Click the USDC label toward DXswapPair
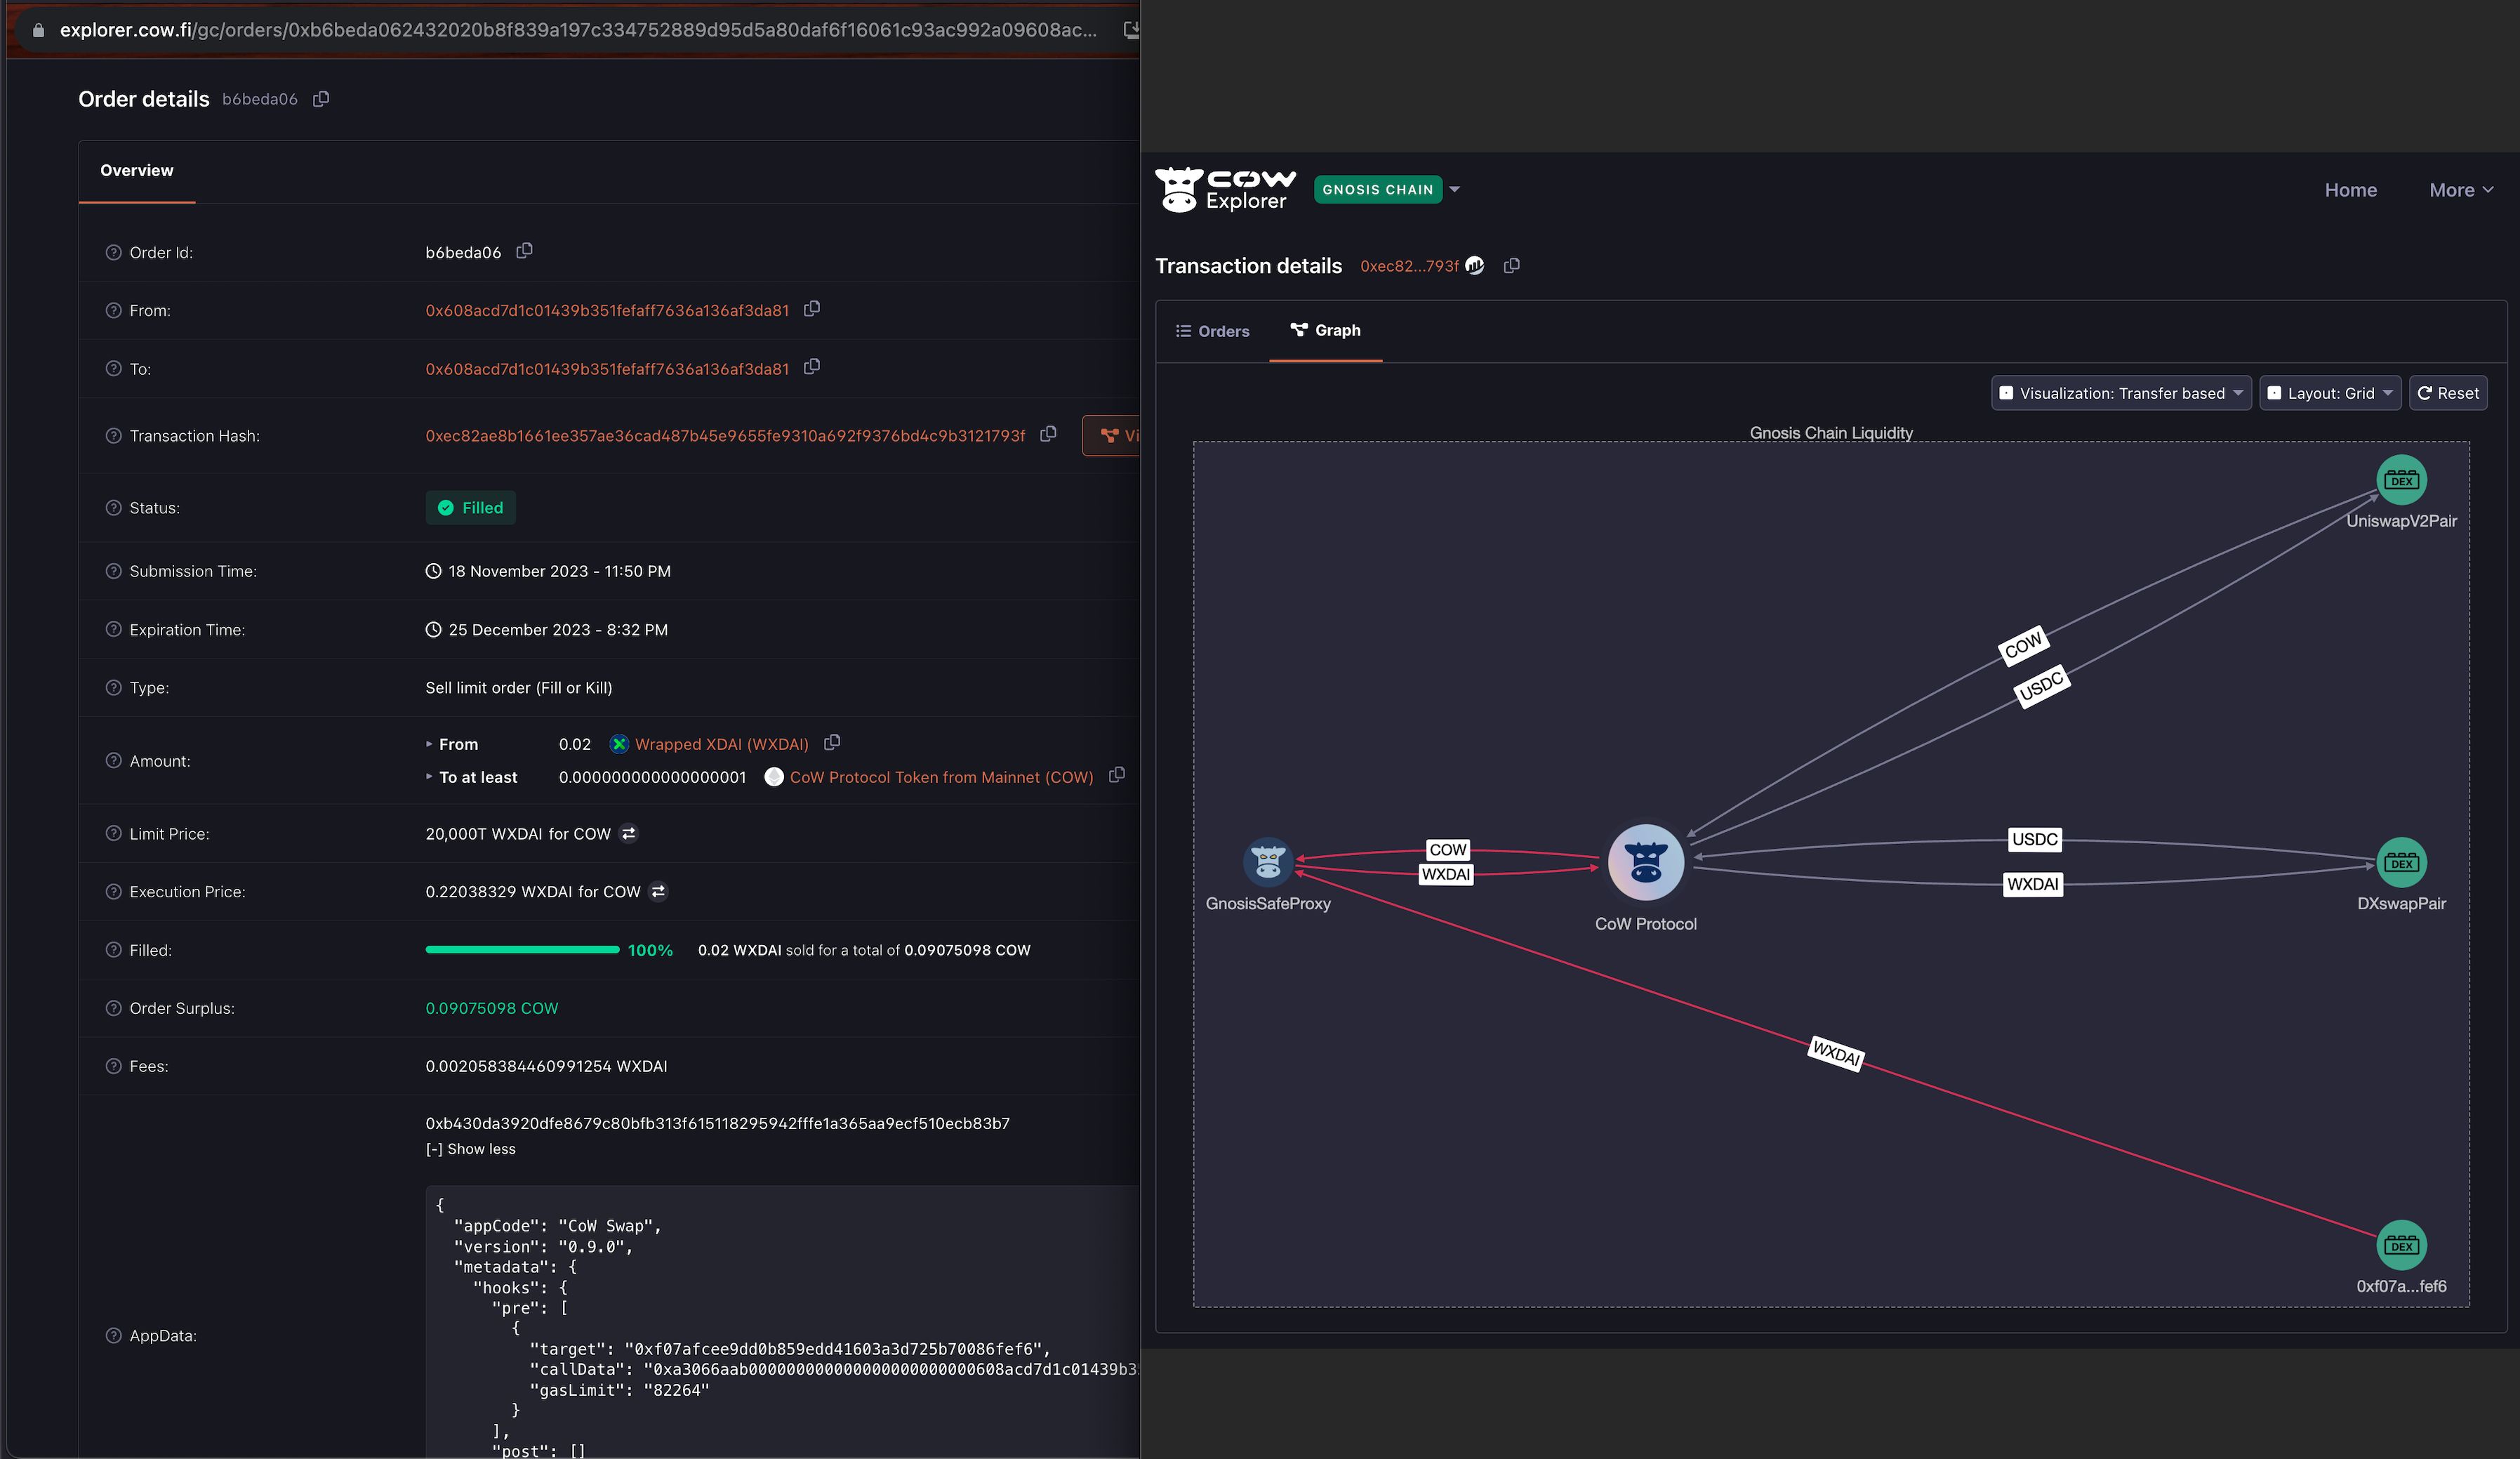Viewport: 2520px width, 1459px height. click(2035, 839)
